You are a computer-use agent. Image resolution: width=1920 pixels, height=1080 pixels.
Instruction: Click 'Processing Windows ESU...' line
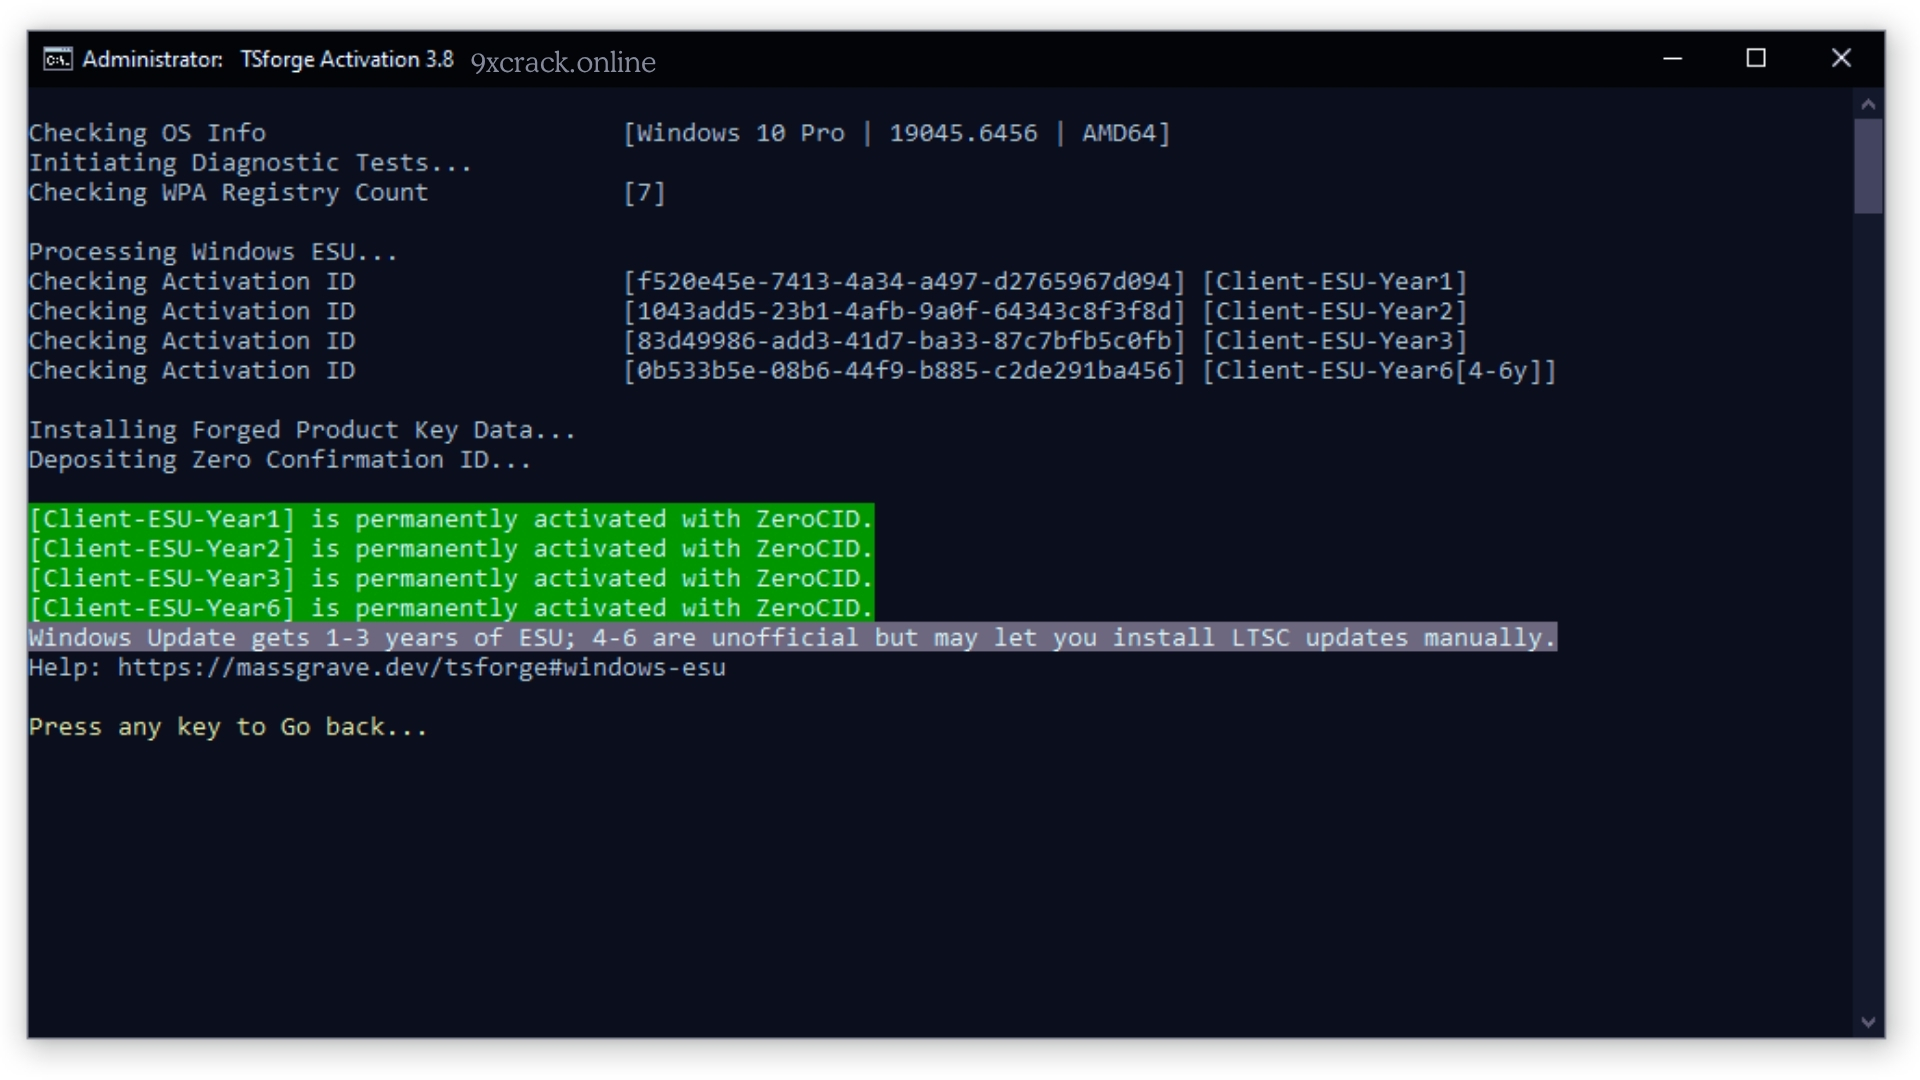point(213,252)
